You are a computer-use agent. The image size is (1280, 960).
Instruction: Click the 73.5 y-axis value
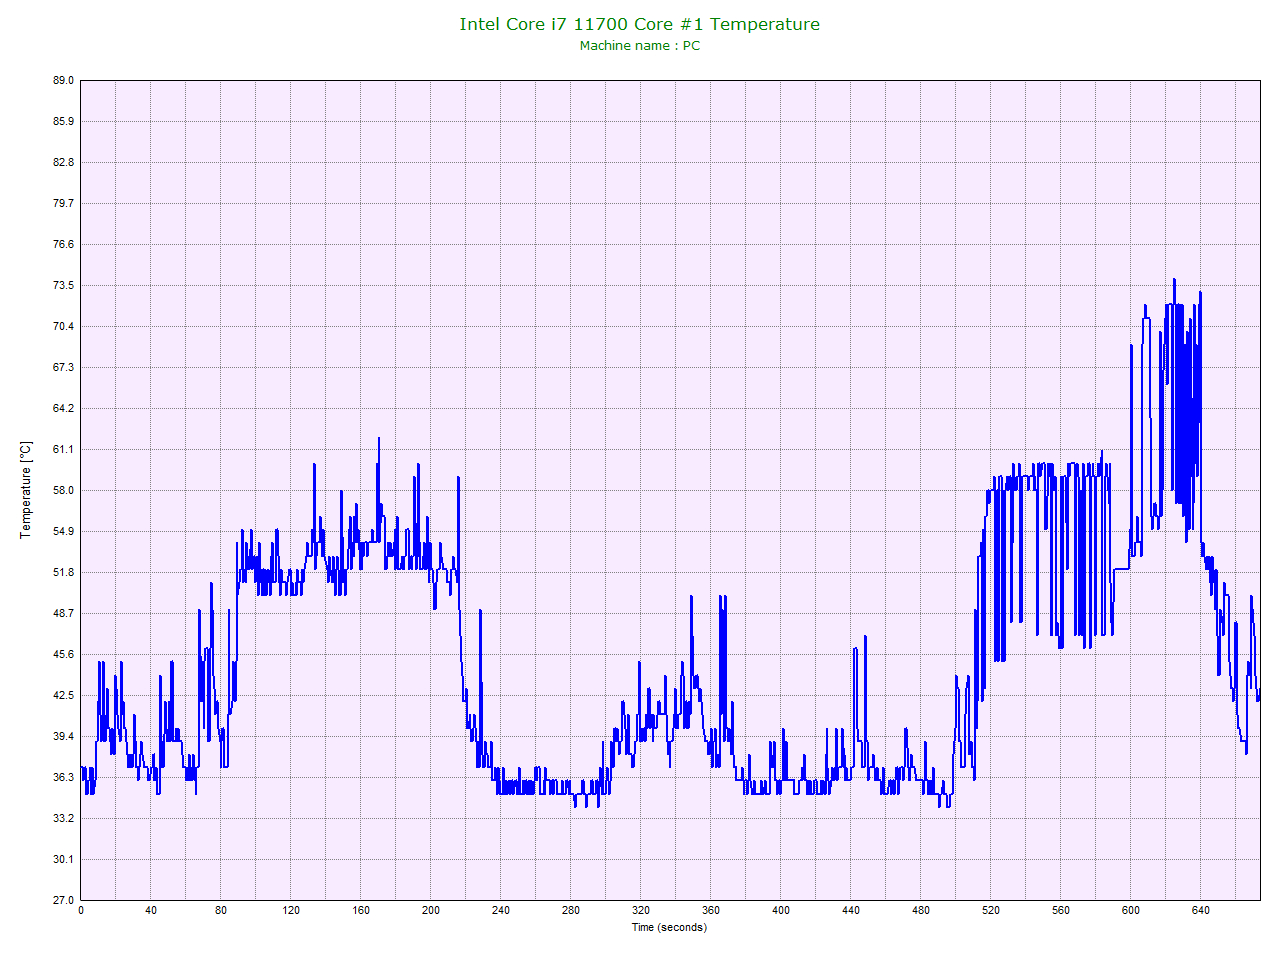coord(63,285)
